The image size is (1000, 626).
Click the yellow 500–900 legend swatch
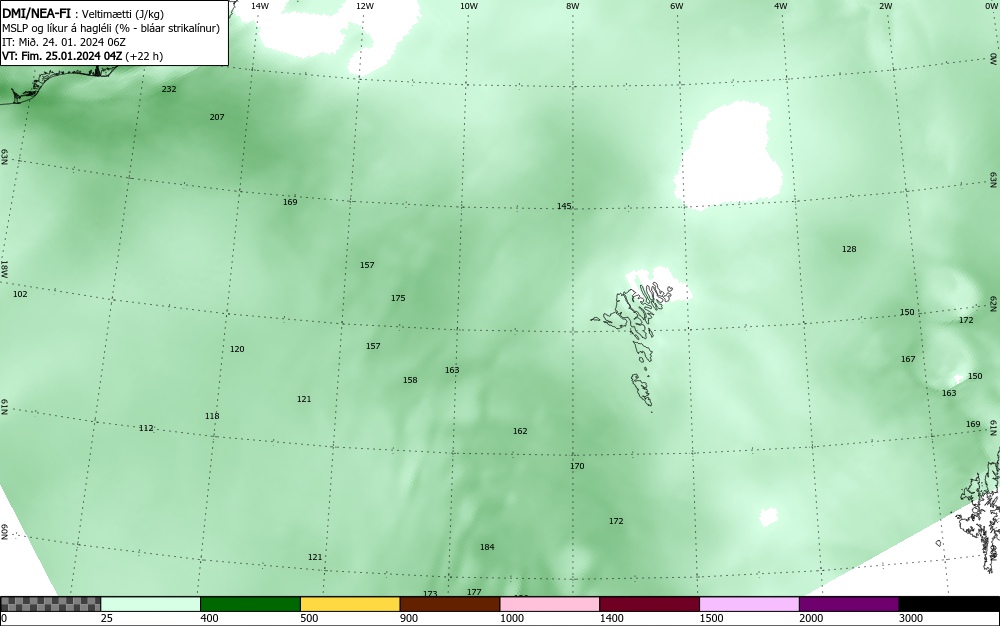pos(350,604)
